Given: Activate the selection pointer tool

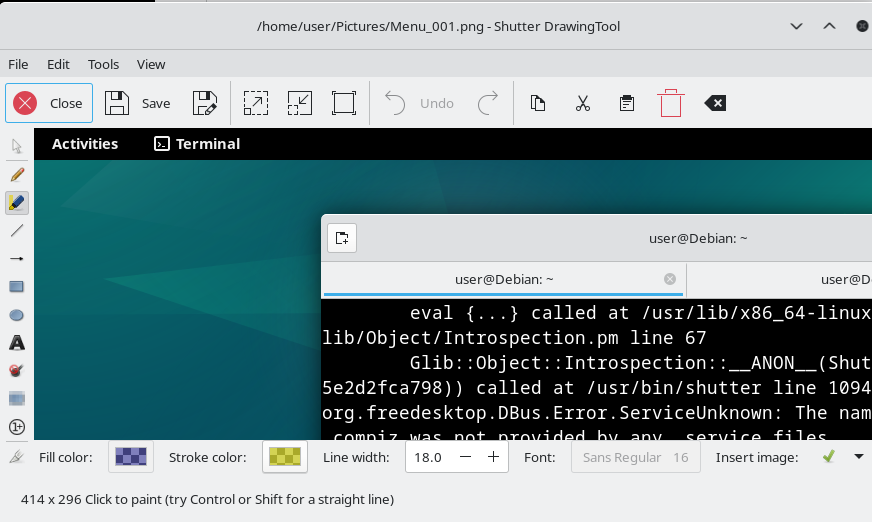Looking at the screenshot, I should tap(17, 146).
